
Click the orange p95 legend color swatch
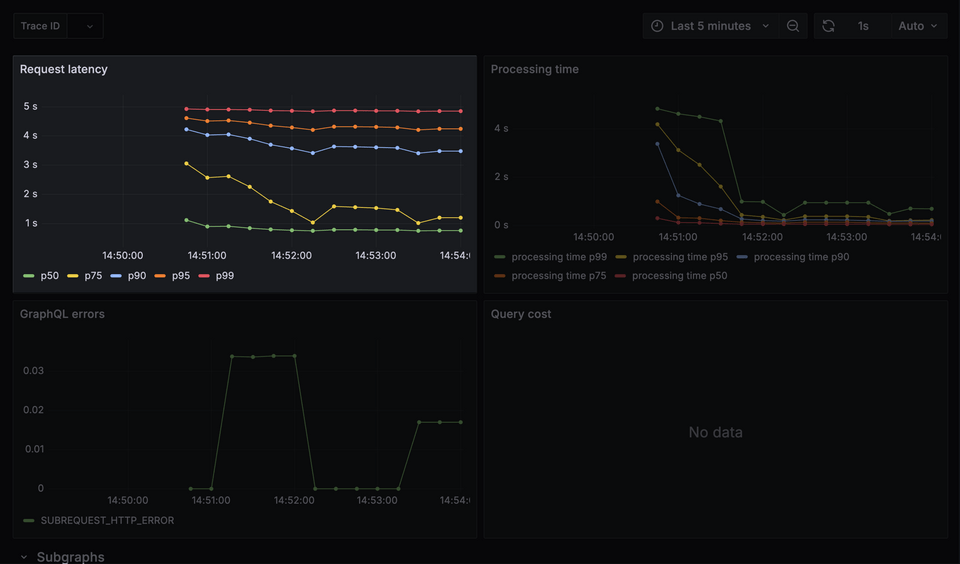click(x=160, y=276)
